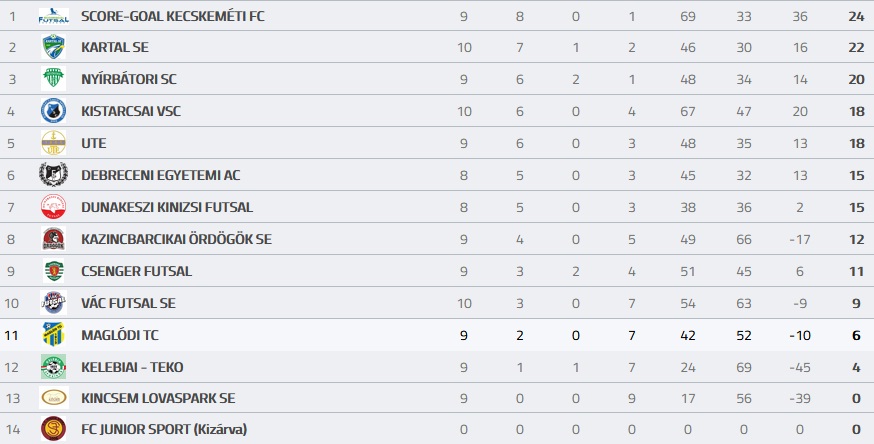This screenshot has width=874, height=444.
Task: Click the Kelebiai - Teko team logo
Action: click(x=53, y=367)
